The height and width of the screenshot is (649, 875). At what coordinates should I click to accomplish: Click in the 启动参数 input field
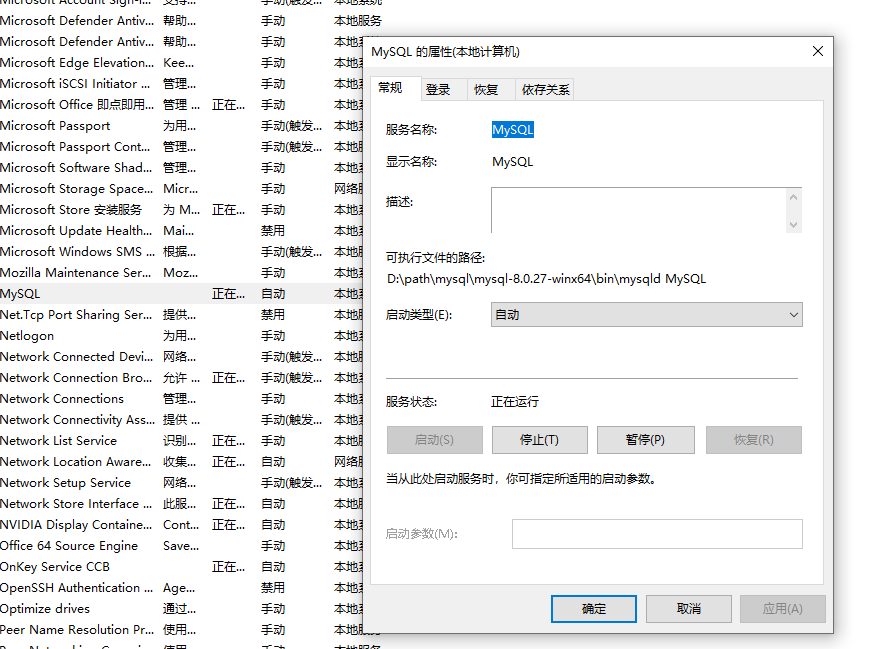tap(657, 534)
